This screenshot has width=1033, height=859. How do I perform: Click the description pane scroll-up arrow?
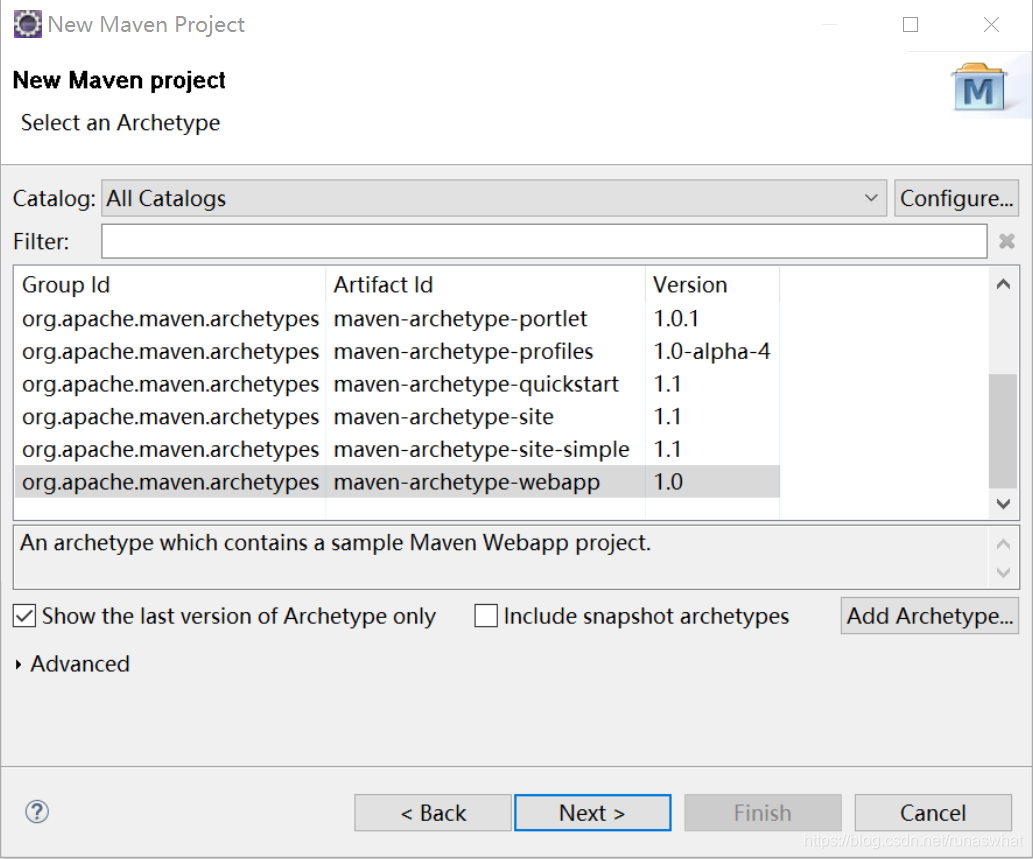(x=1003, y=542)
